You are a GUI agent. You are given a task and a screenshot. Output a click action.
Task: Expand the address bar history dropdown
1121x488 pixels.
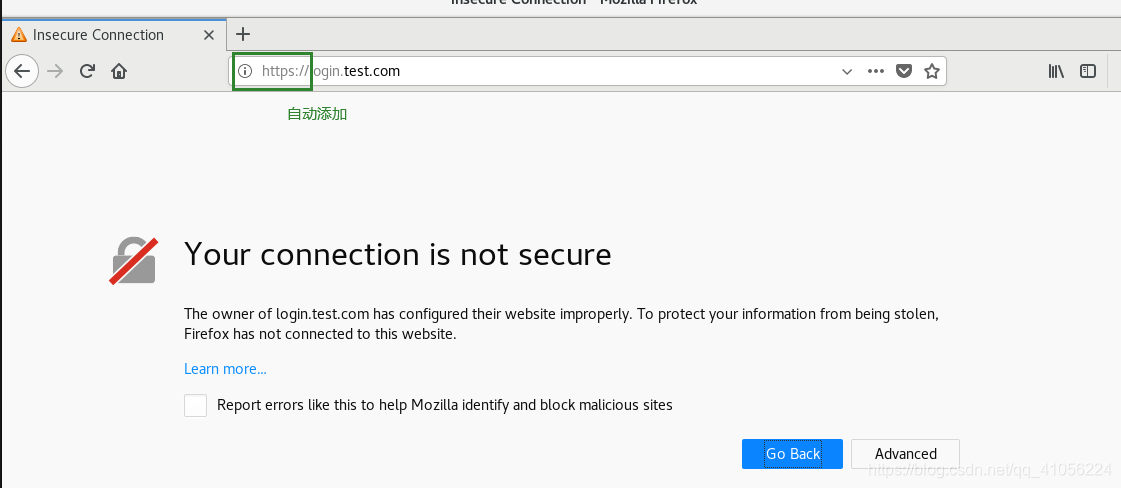(x=847, y=71)
